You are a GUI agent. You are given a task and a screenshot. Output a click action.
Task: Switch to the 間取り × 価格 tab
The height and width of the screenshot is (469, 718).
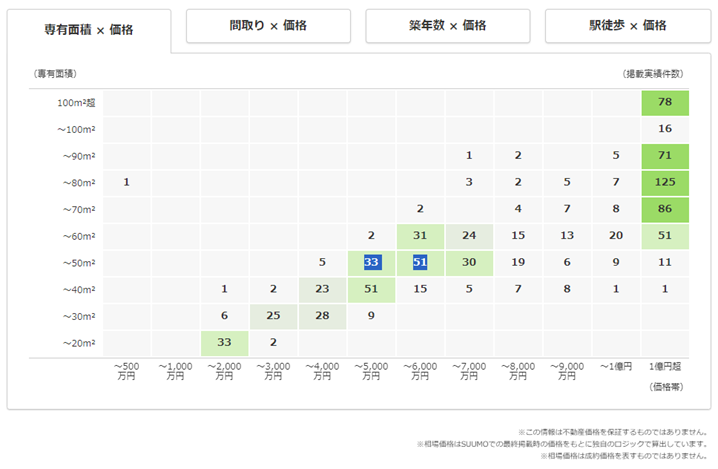268,26
